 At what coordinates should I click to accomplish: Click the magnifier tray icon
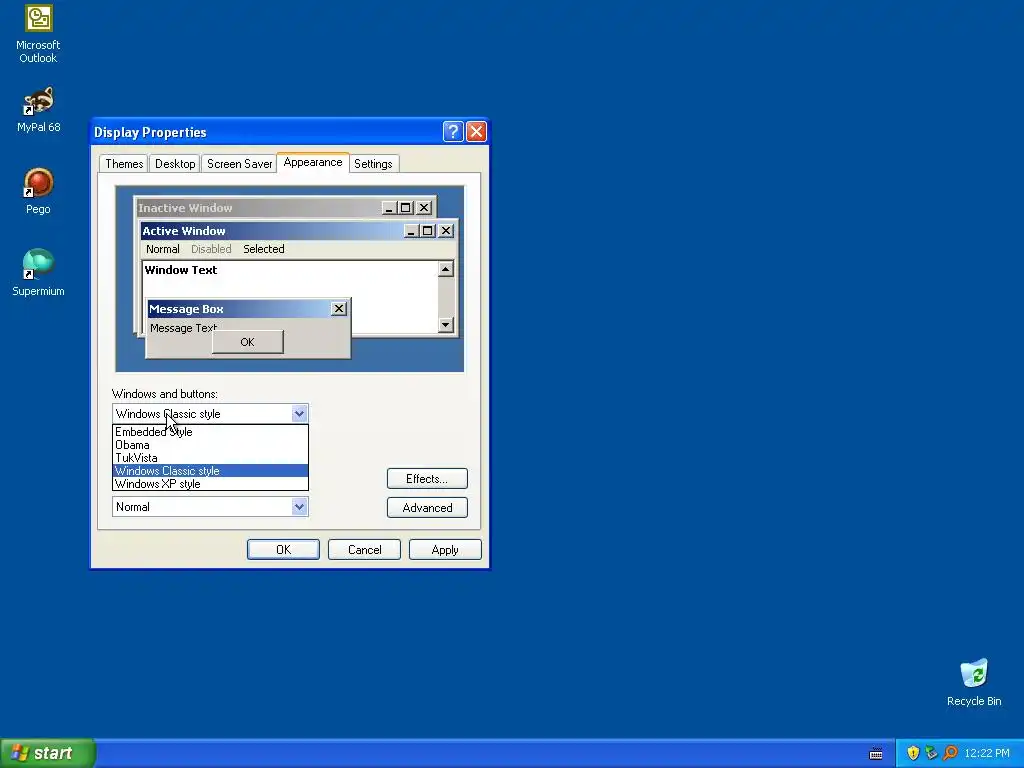click(950, 753)
